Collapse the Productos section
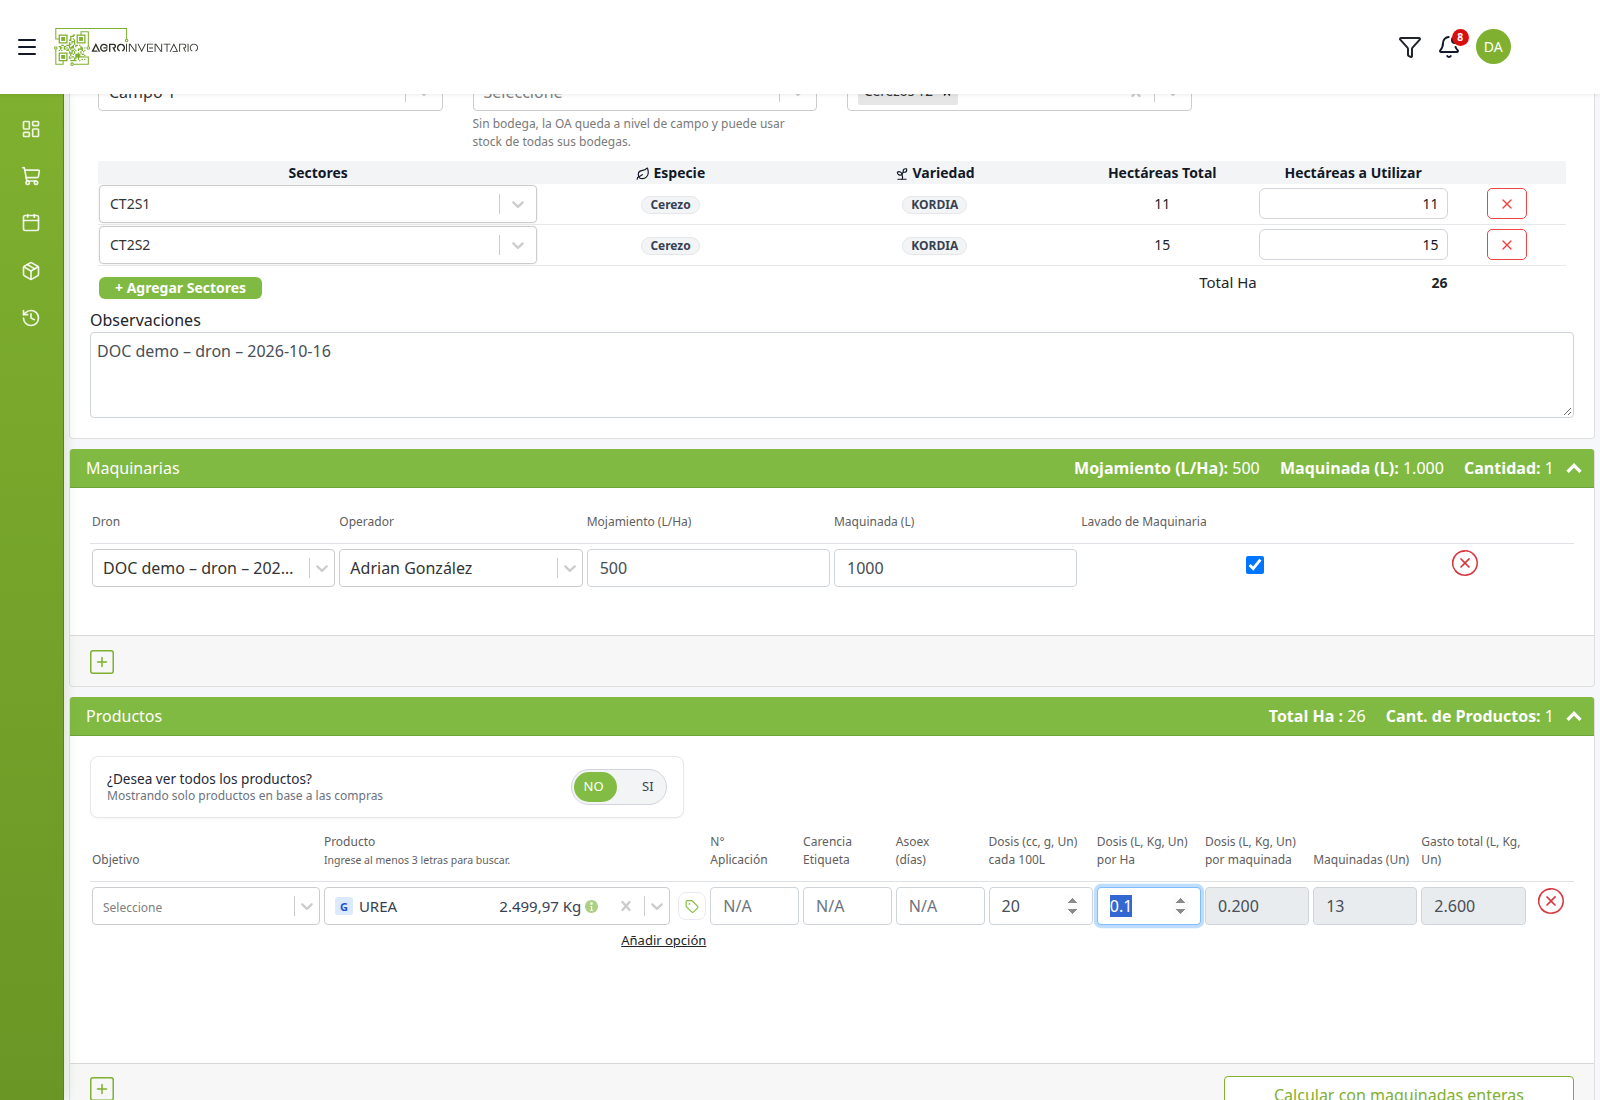 (1574, 716)
